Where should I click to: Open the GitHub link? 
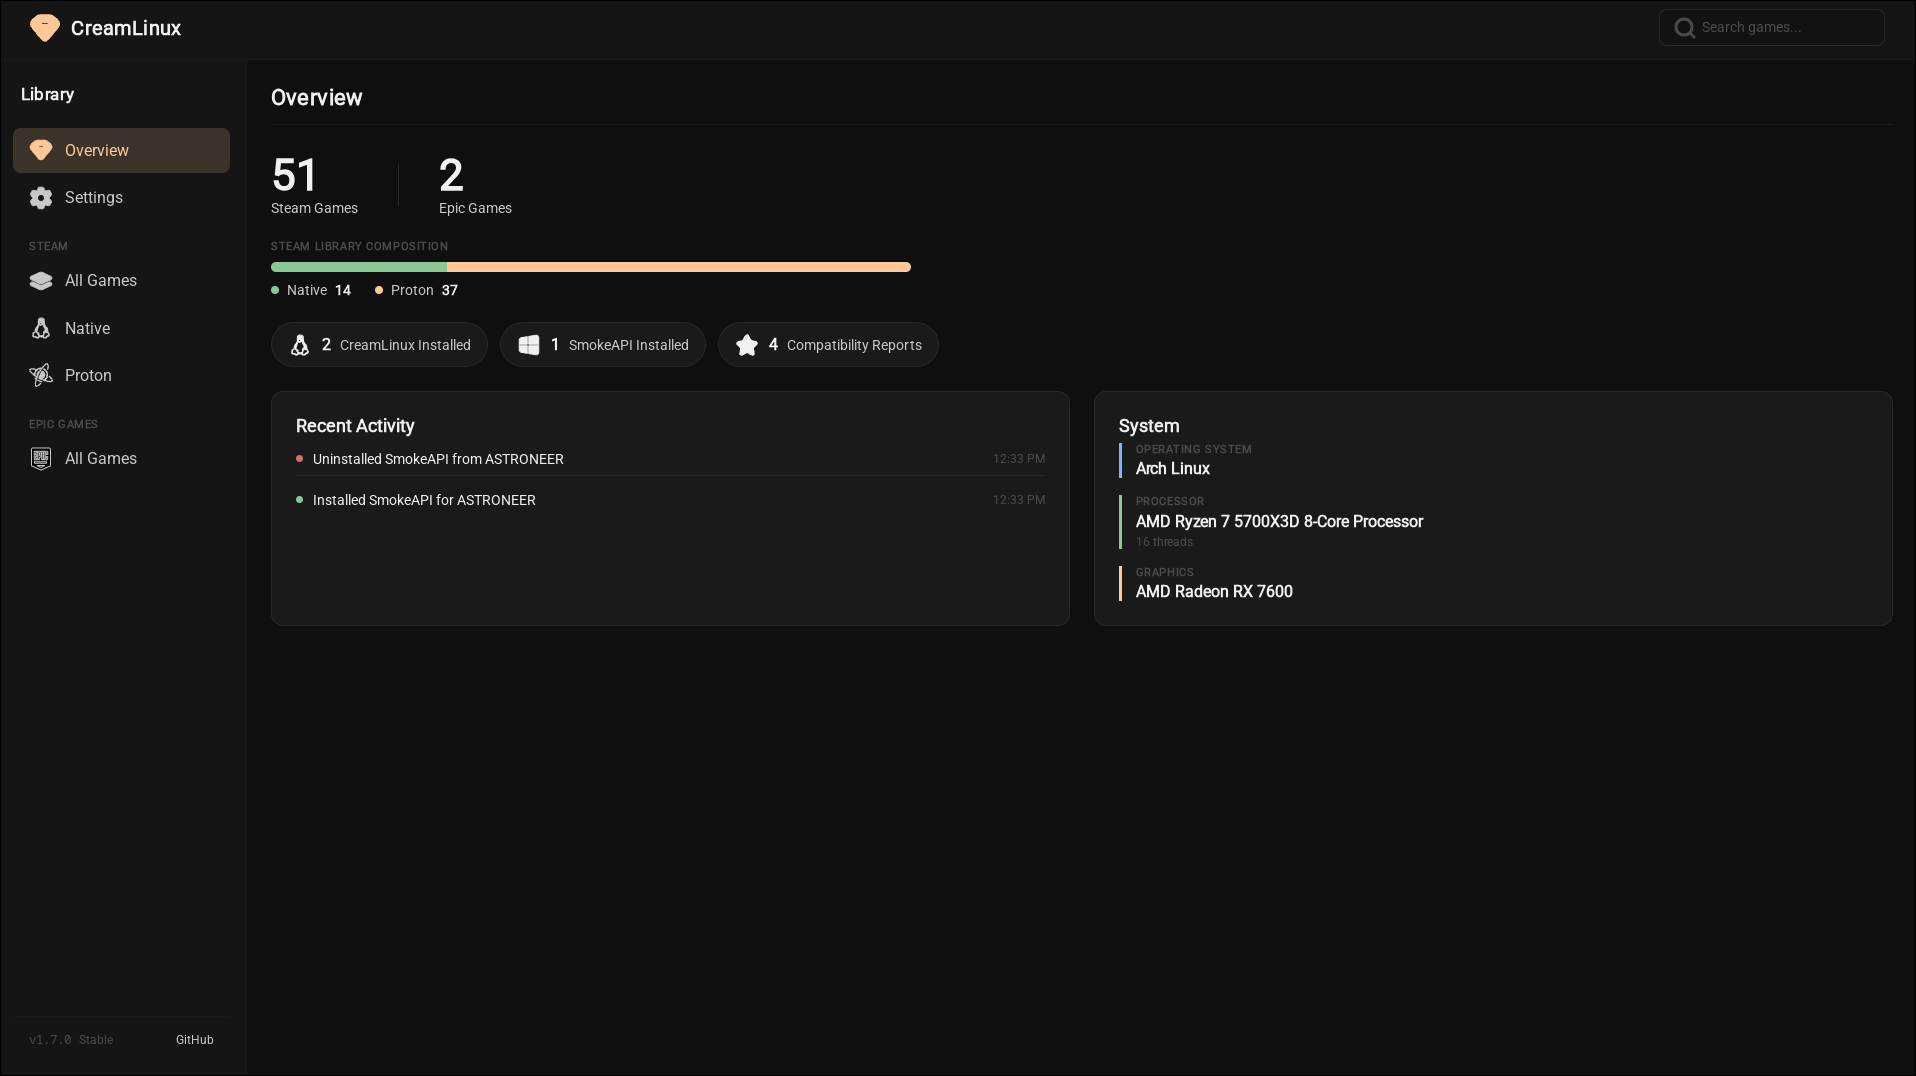[195, 1040]
